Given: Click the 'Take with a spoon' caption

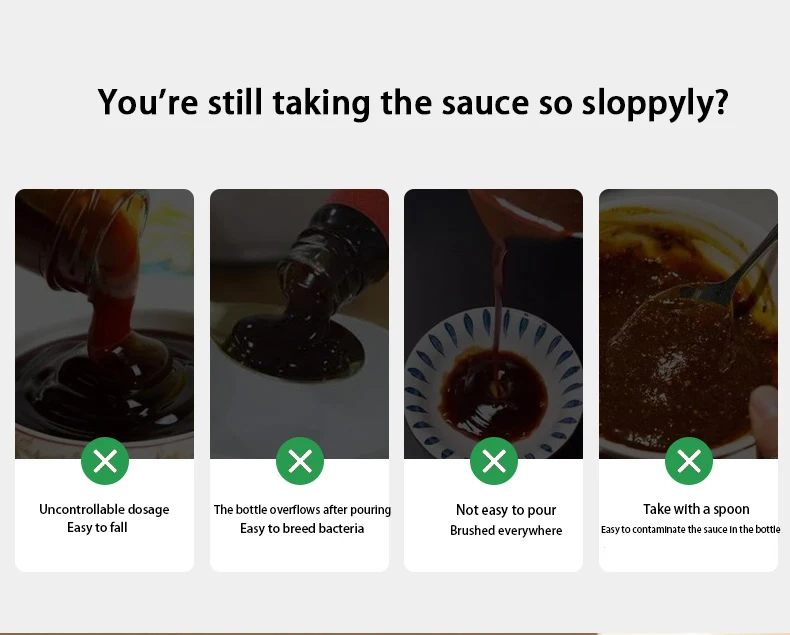Looking at the screenshot, I should (x=696, y=509).
